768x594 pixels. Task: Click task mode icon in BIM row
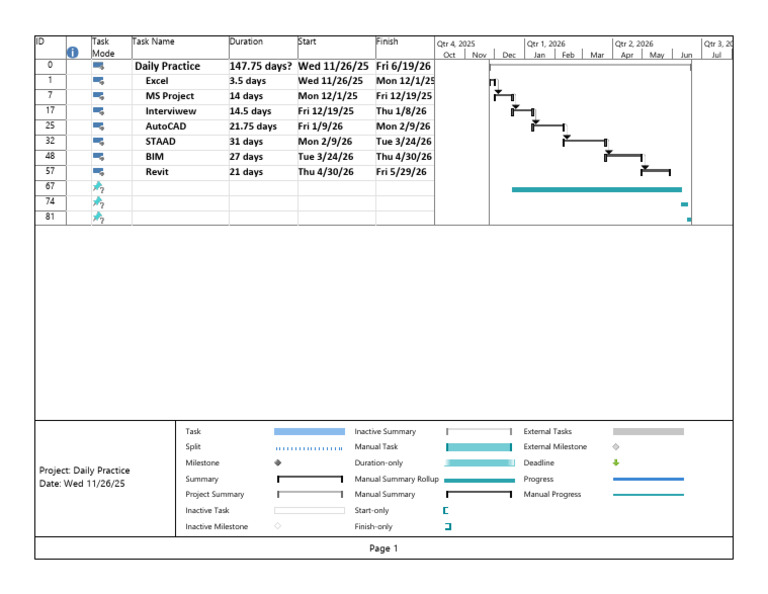[98, 157]
